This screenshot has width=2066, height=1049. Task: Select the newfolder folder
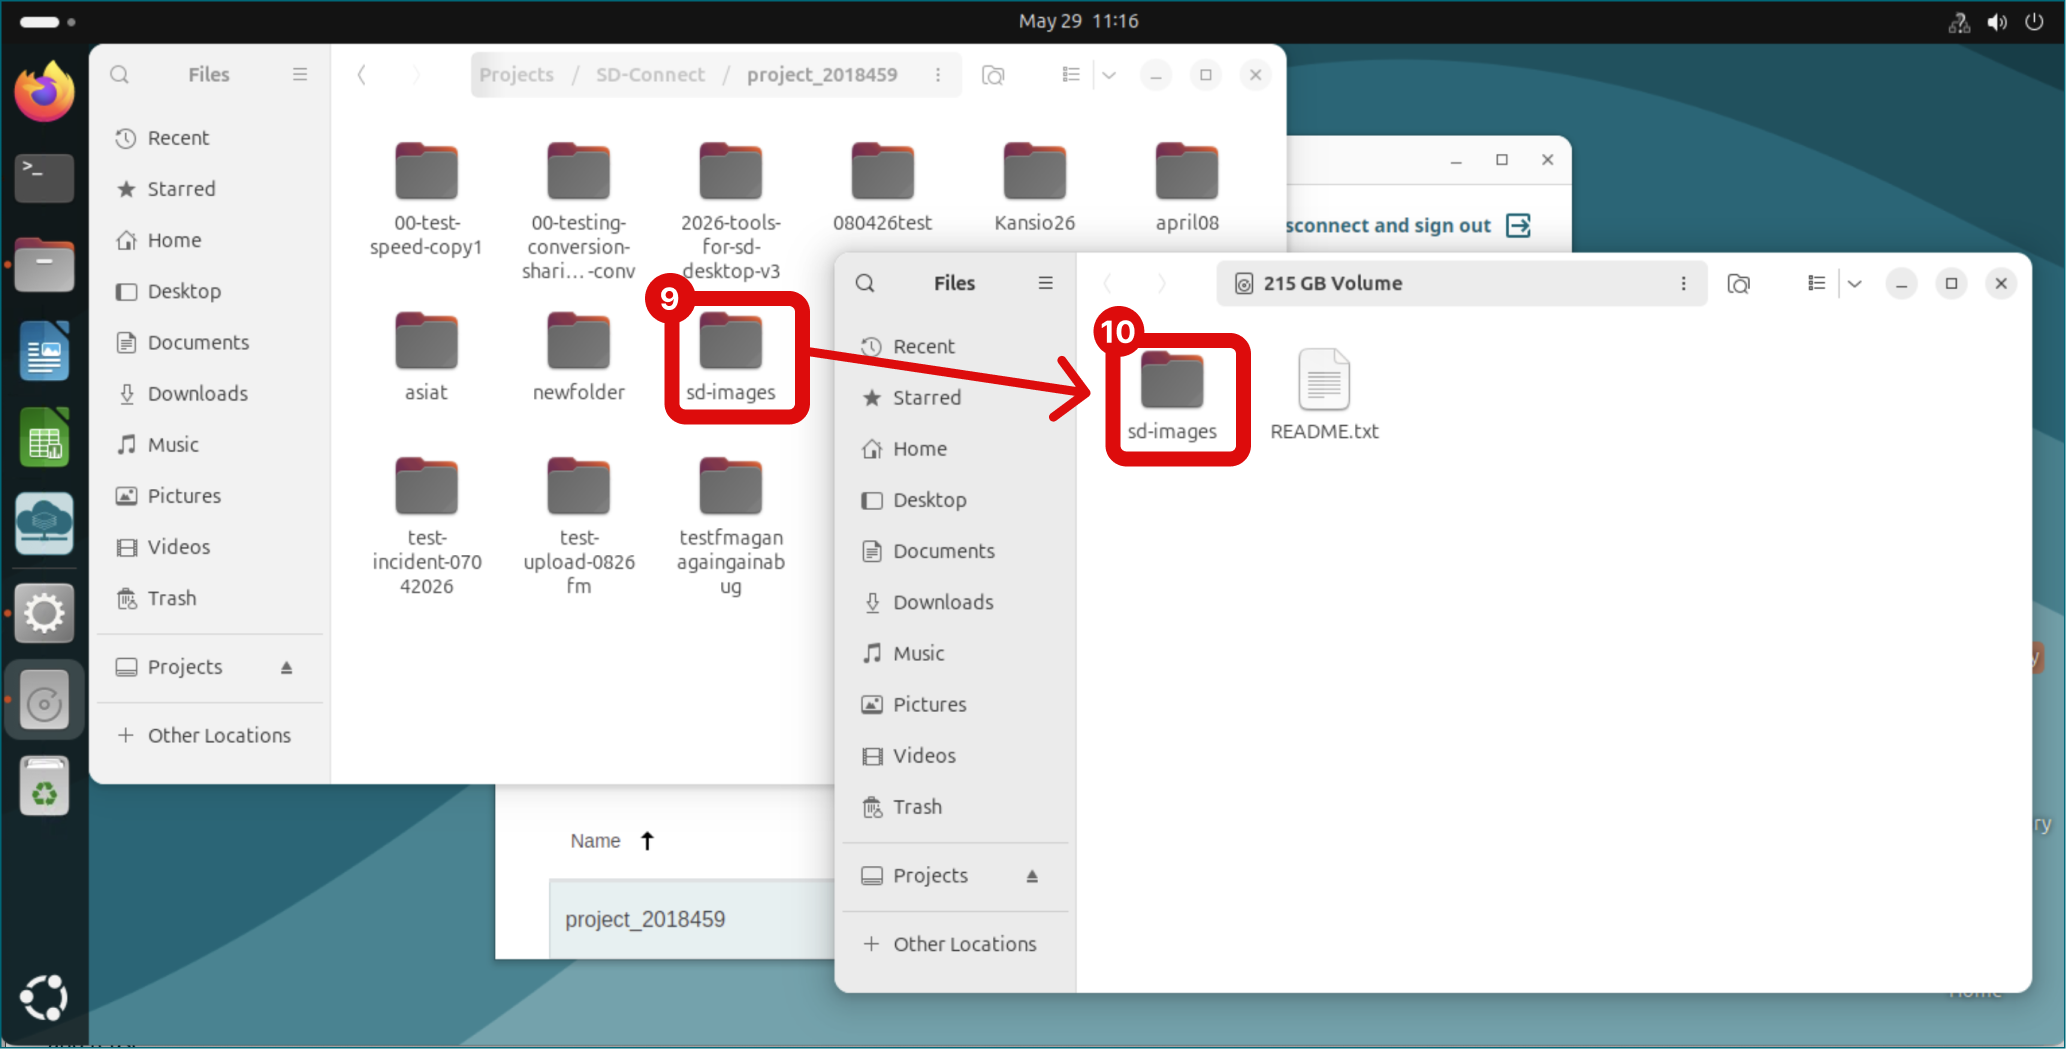click(x=578, y=357)
